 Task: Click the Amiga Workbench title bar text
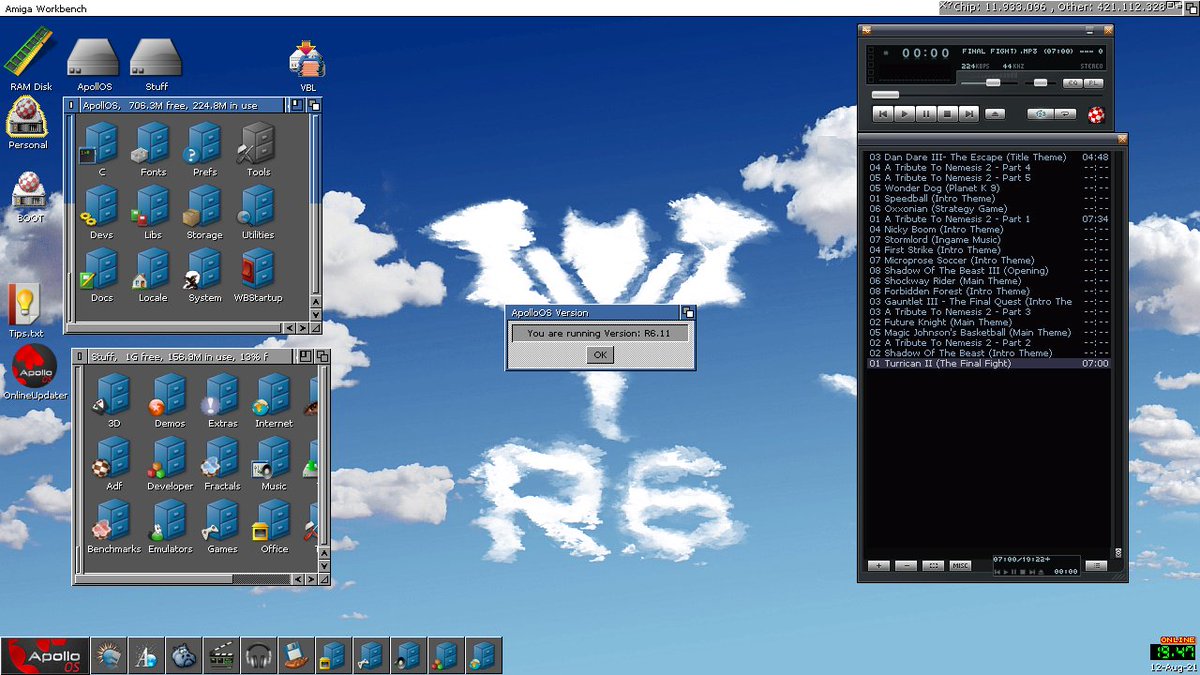[46, 8]
